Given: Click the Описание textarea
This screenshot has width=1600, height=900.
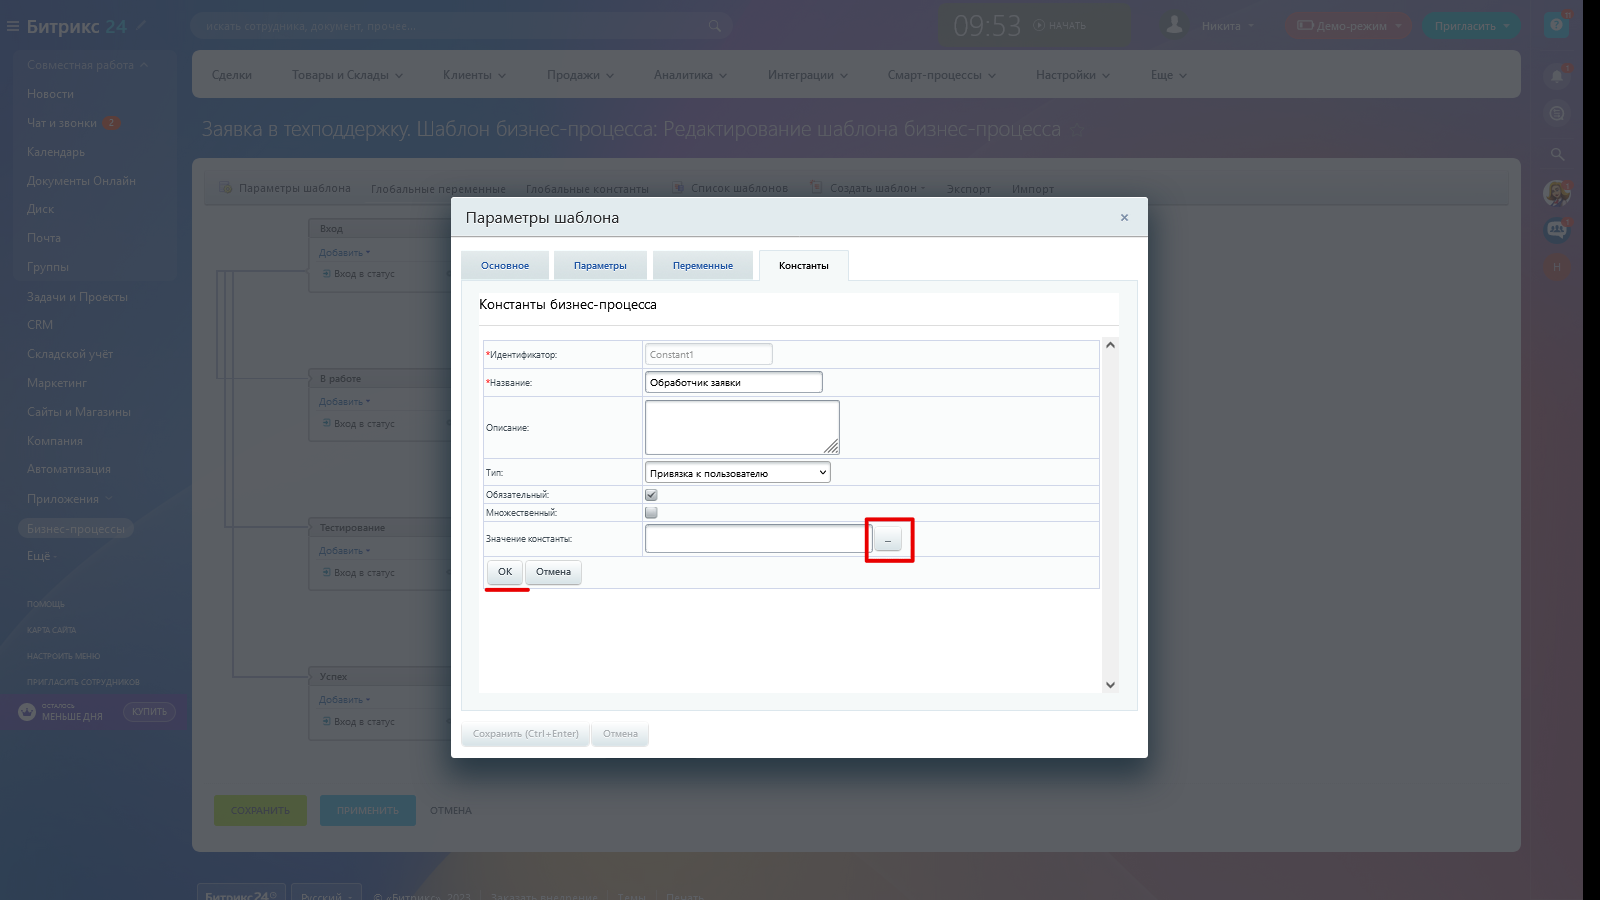Looking at the screenshot, I should point(742,427).
